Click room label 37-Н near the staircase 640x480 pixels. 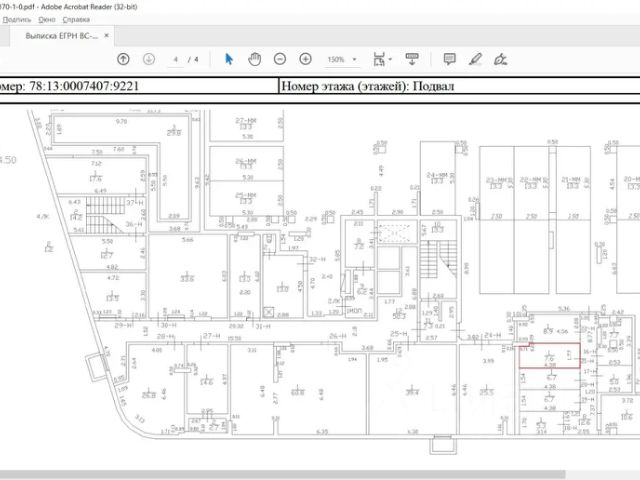[x=134, y=202]
